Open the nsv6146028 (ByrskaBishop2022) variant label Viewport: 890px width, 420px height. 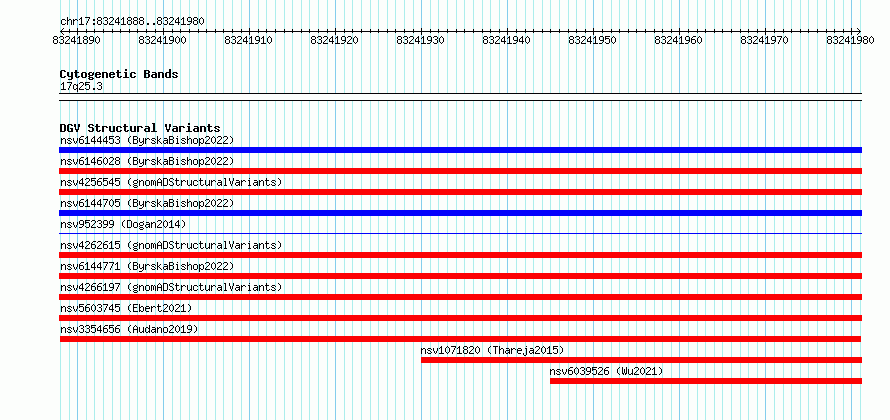tap(147, 161)
